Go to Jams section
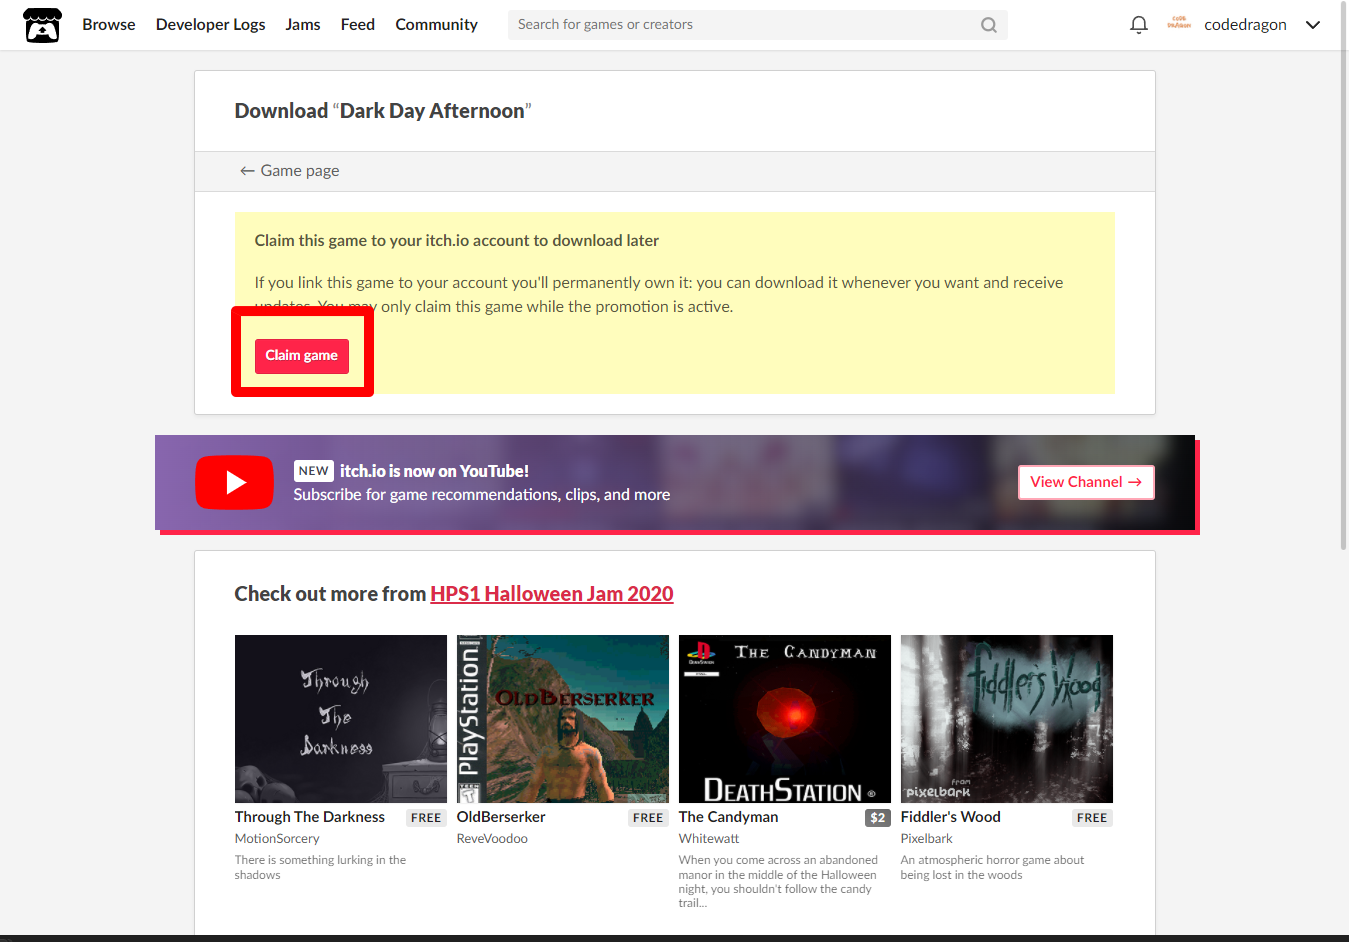Viewport: 1349px width, 942px height. 302,24
